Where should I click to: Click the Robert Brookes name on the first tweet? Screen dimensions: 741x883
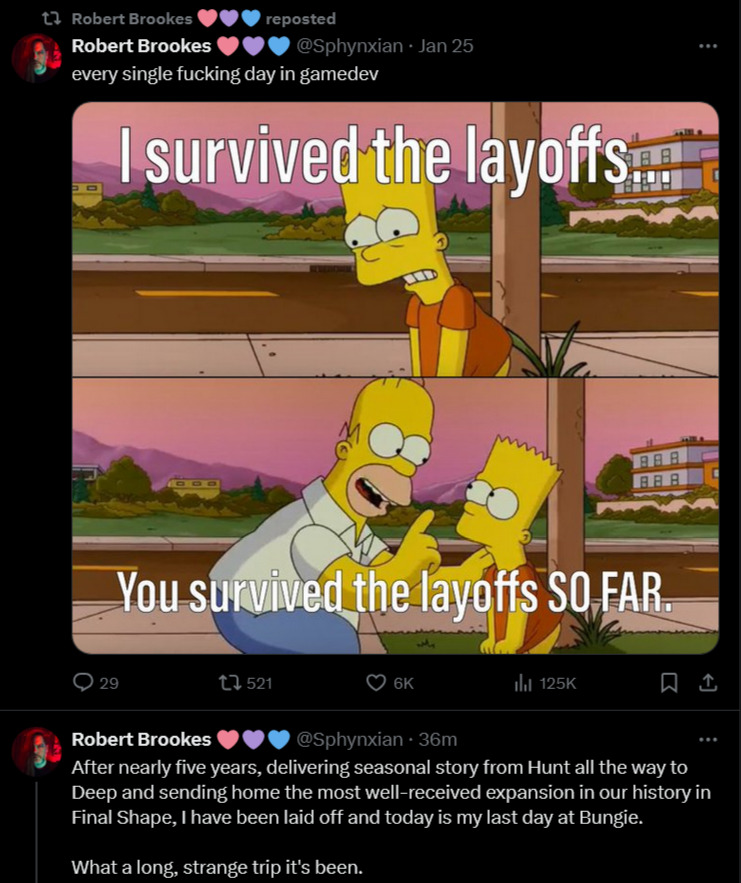pos(141,46)
